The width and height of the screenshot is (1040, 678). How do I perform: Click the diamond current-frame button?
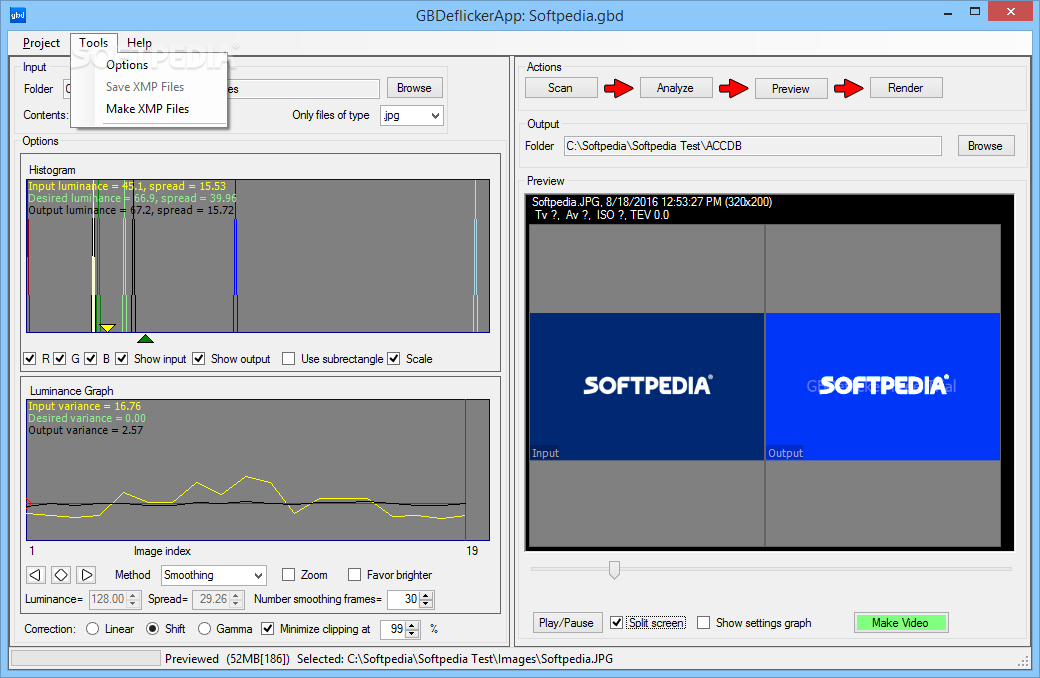61,575
